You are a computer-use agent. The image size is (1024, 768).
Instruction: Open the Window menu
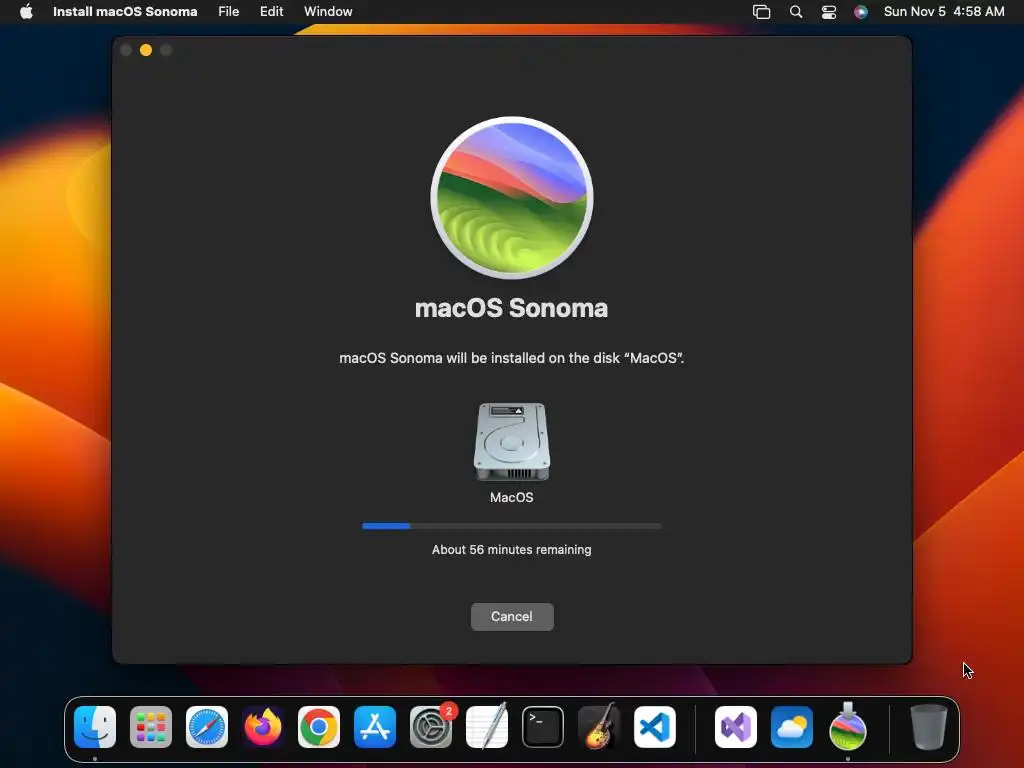328,12
